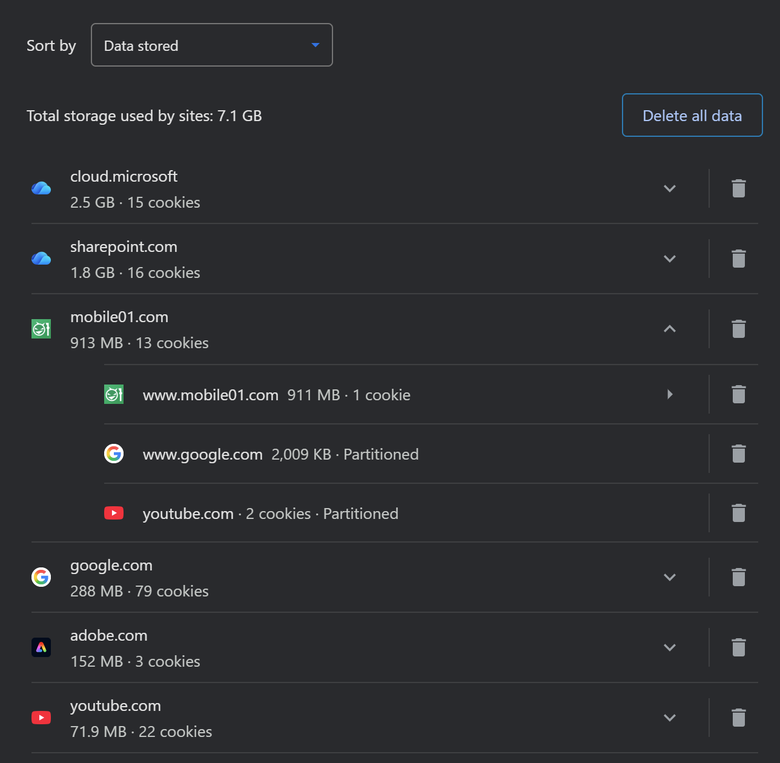Viewport: 780px width, 763px height.
Task: Expand the google.com entry
Action: click(670, 577)
